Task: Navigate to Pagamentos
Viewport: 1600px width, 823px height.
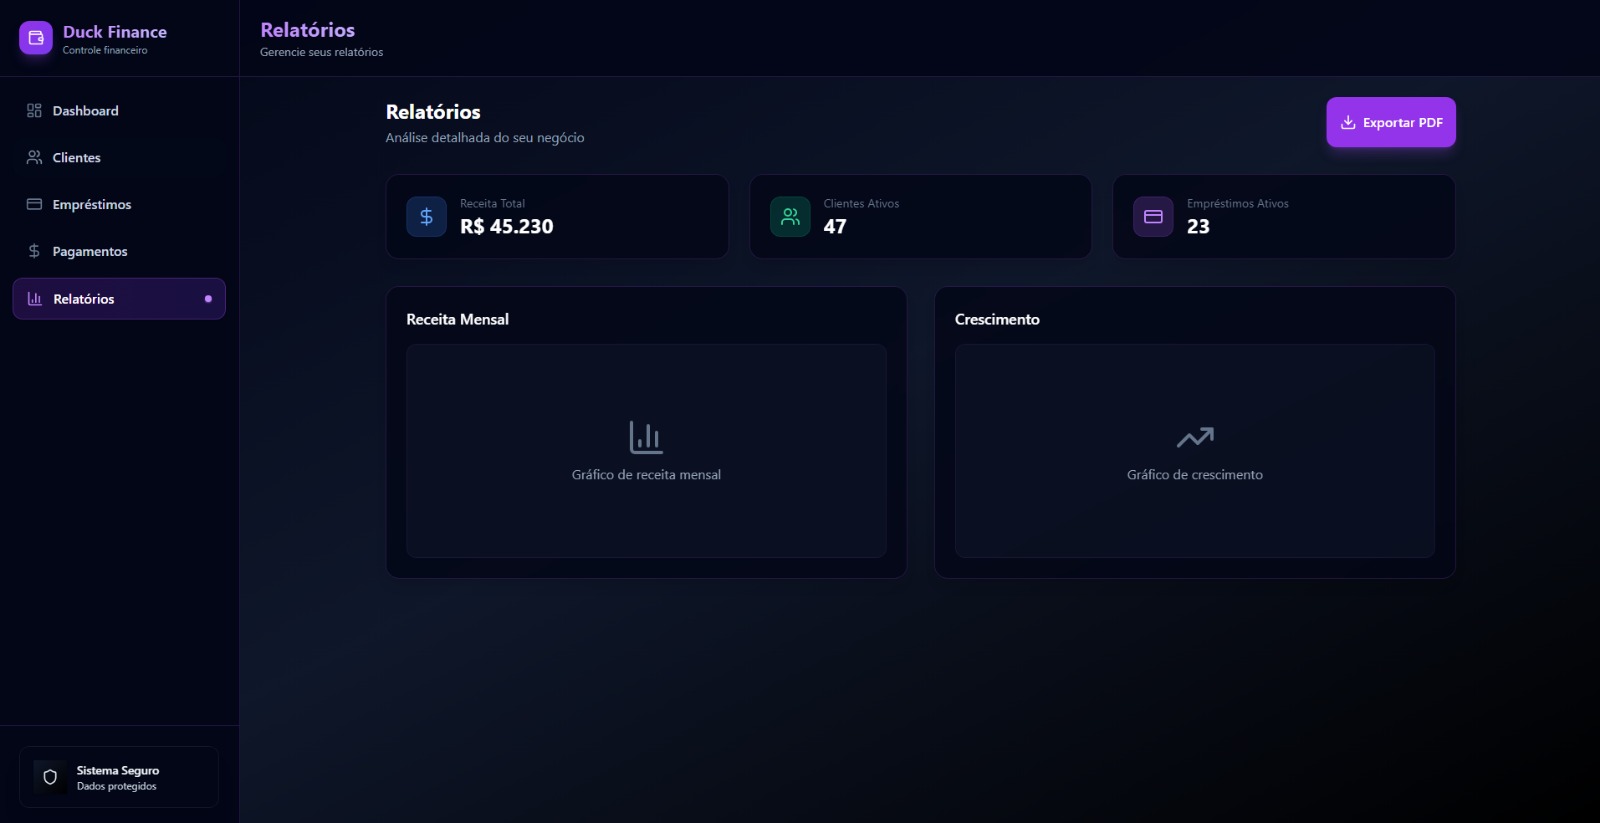Action: (119, 251)
